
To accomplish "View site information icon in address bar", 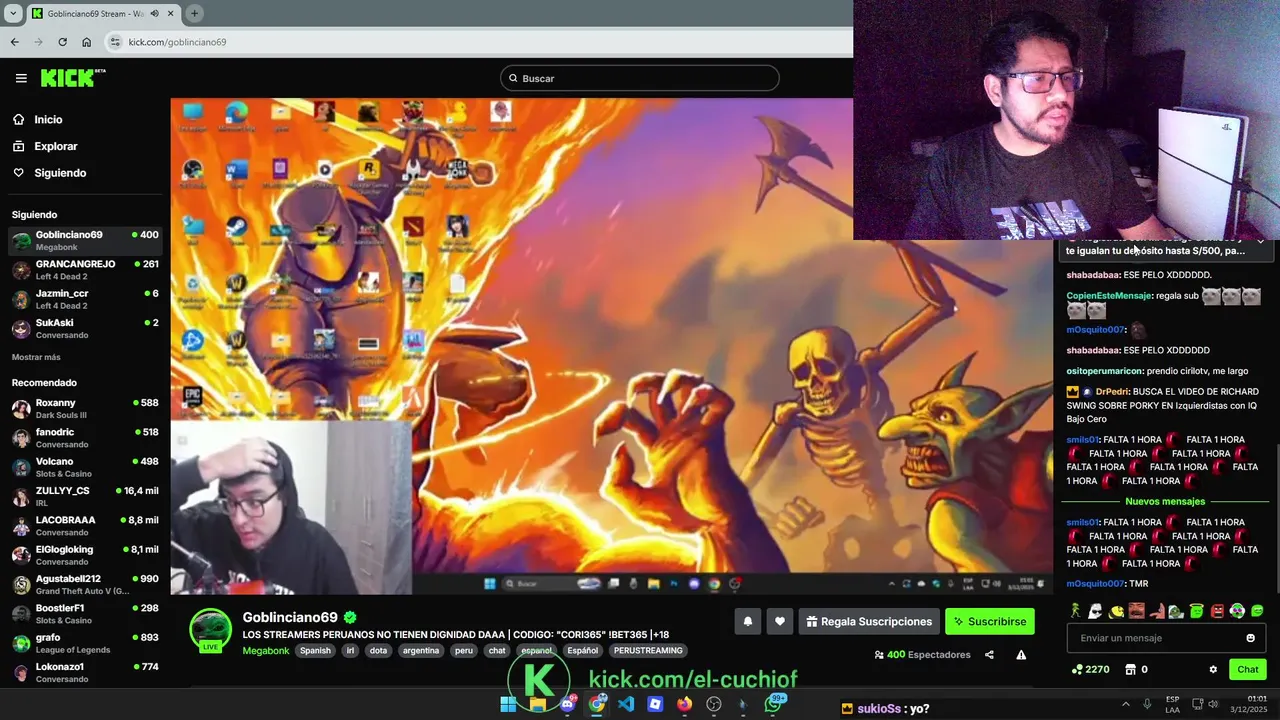I will tap(115, 42).
